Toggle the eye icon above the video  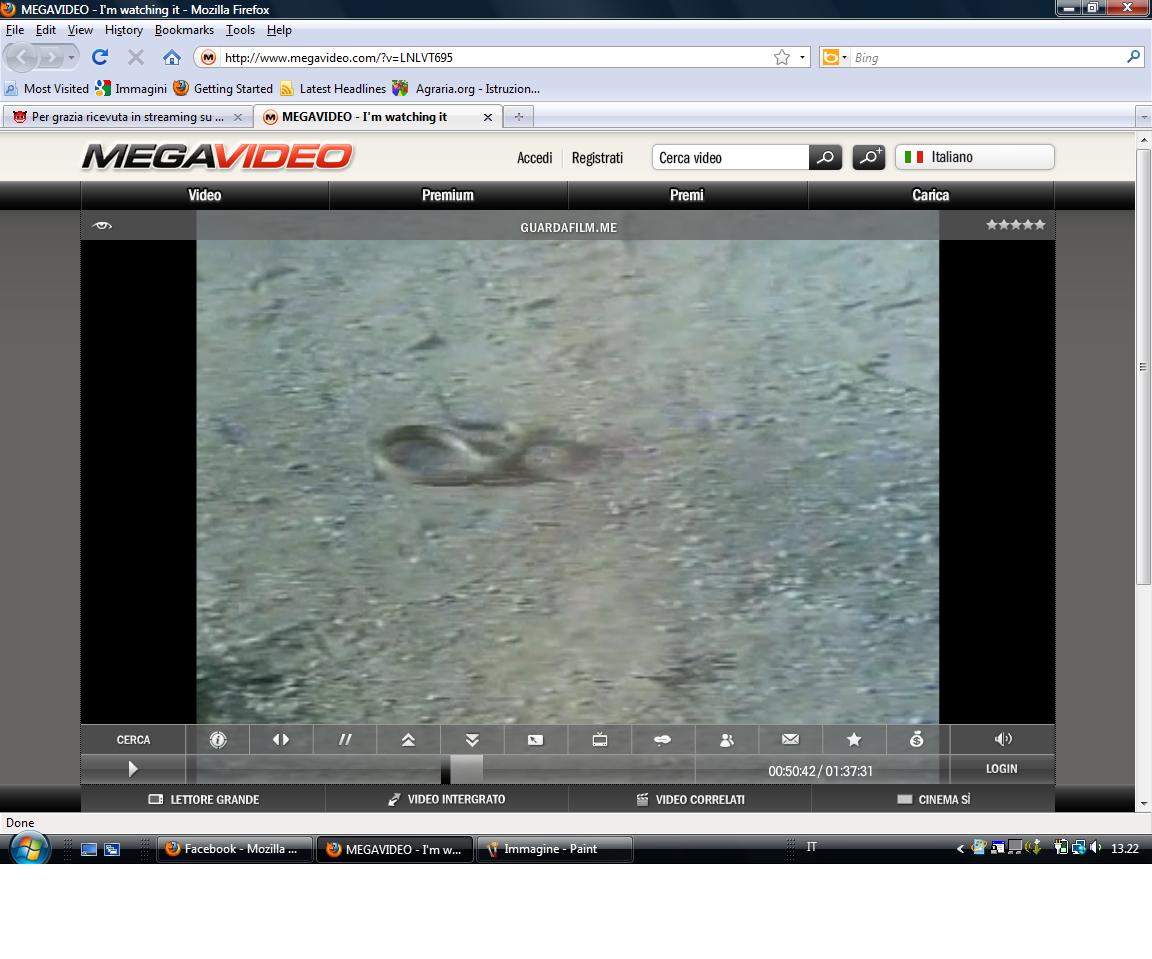click(101, 226)
